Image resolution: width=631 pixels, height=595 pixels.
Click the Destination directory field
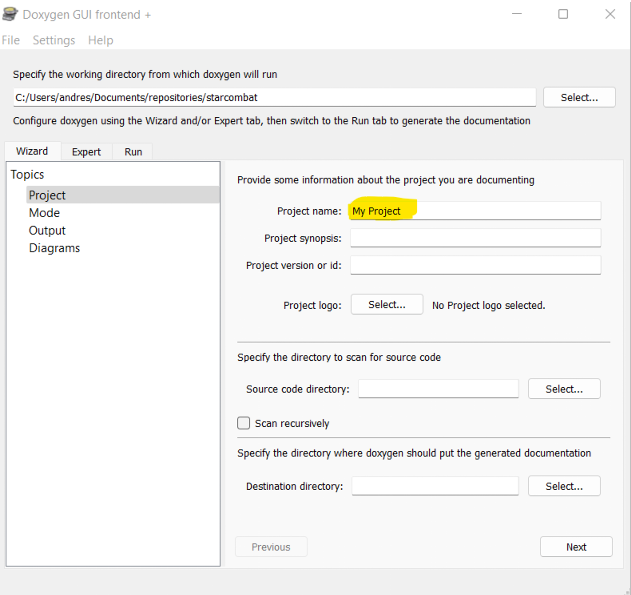[435, 486]
